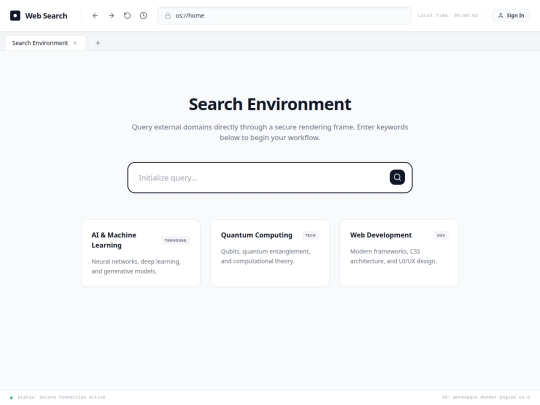
Task: Click the Web Search logo icon
Action: click(x=15, y=16)
